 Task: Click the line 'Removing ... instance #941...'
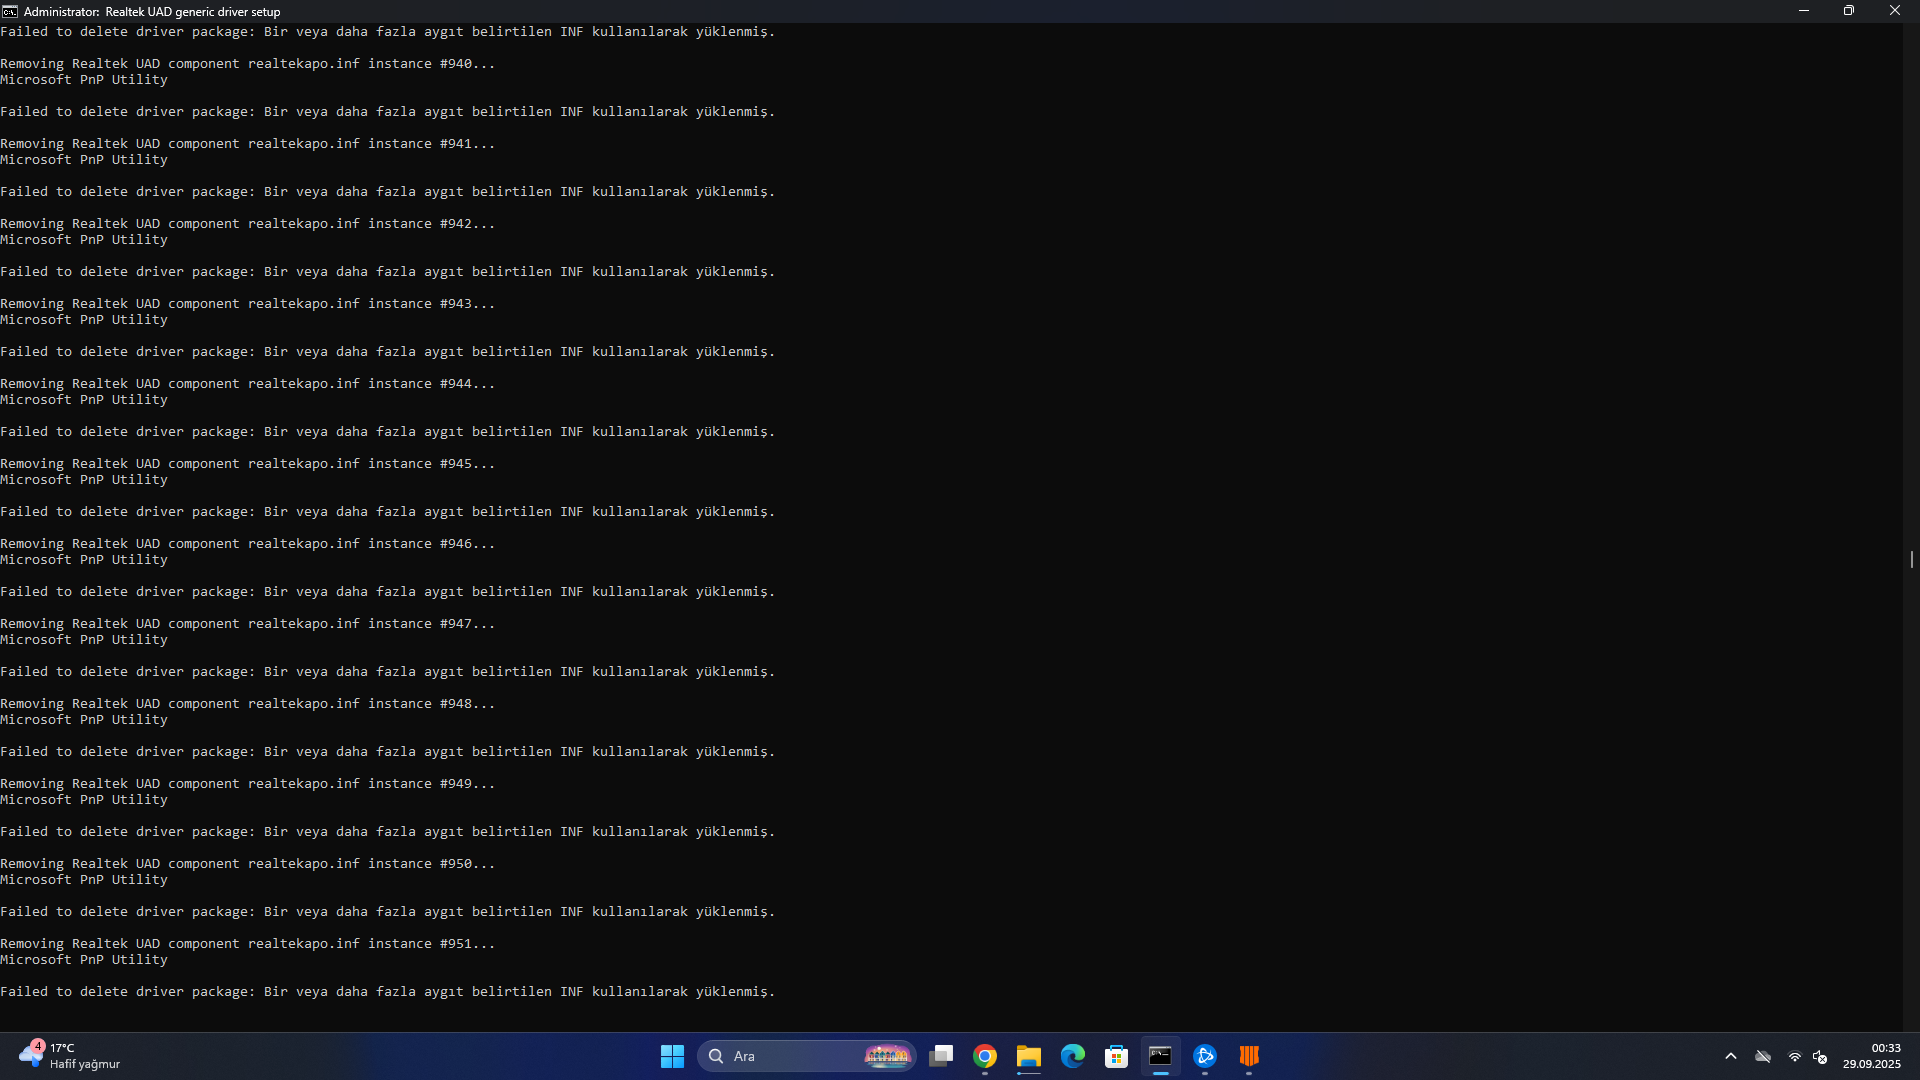(248, 143)
